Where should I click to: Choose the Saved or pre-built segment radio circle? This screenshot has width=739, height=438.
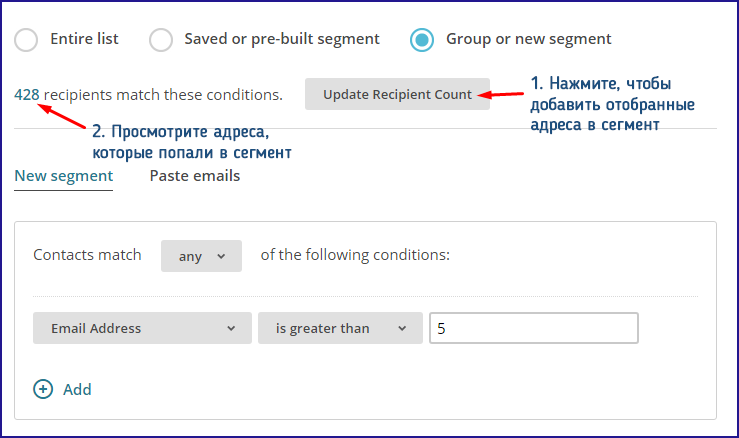click(161, 40)
